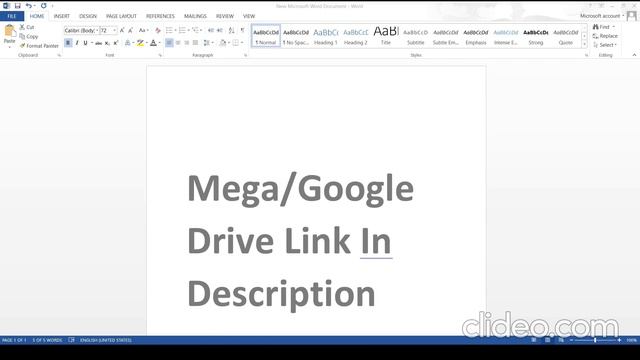Switch to Web Layout view in status bar

pyautogui.click(x=561, y=340)
